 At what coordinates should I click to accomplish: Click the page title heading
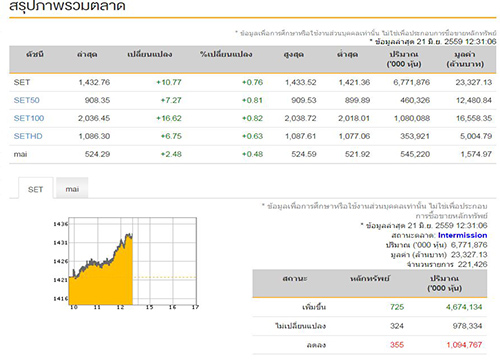pyautogui.click(x=67, y=6)
